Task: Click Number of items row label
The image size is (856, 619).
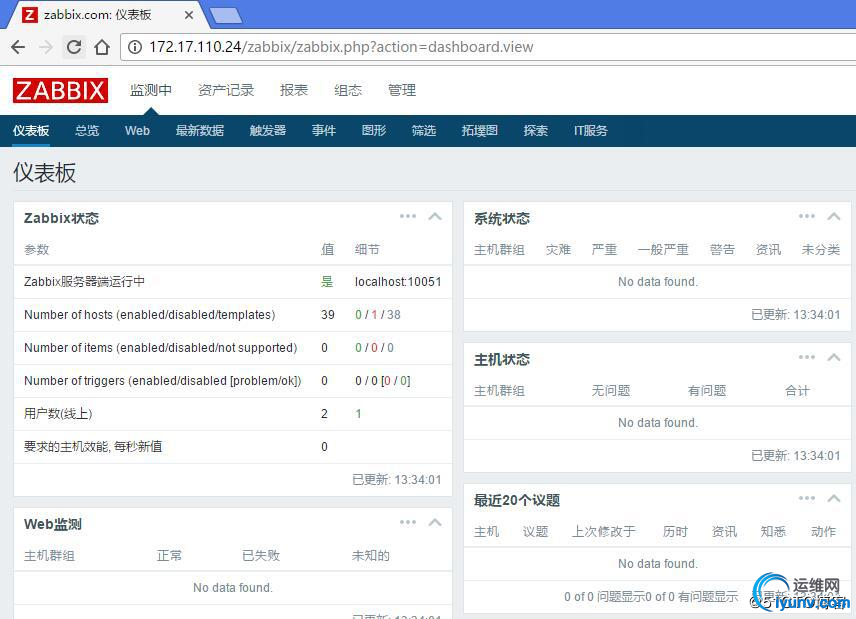Action: click(160, 348)
